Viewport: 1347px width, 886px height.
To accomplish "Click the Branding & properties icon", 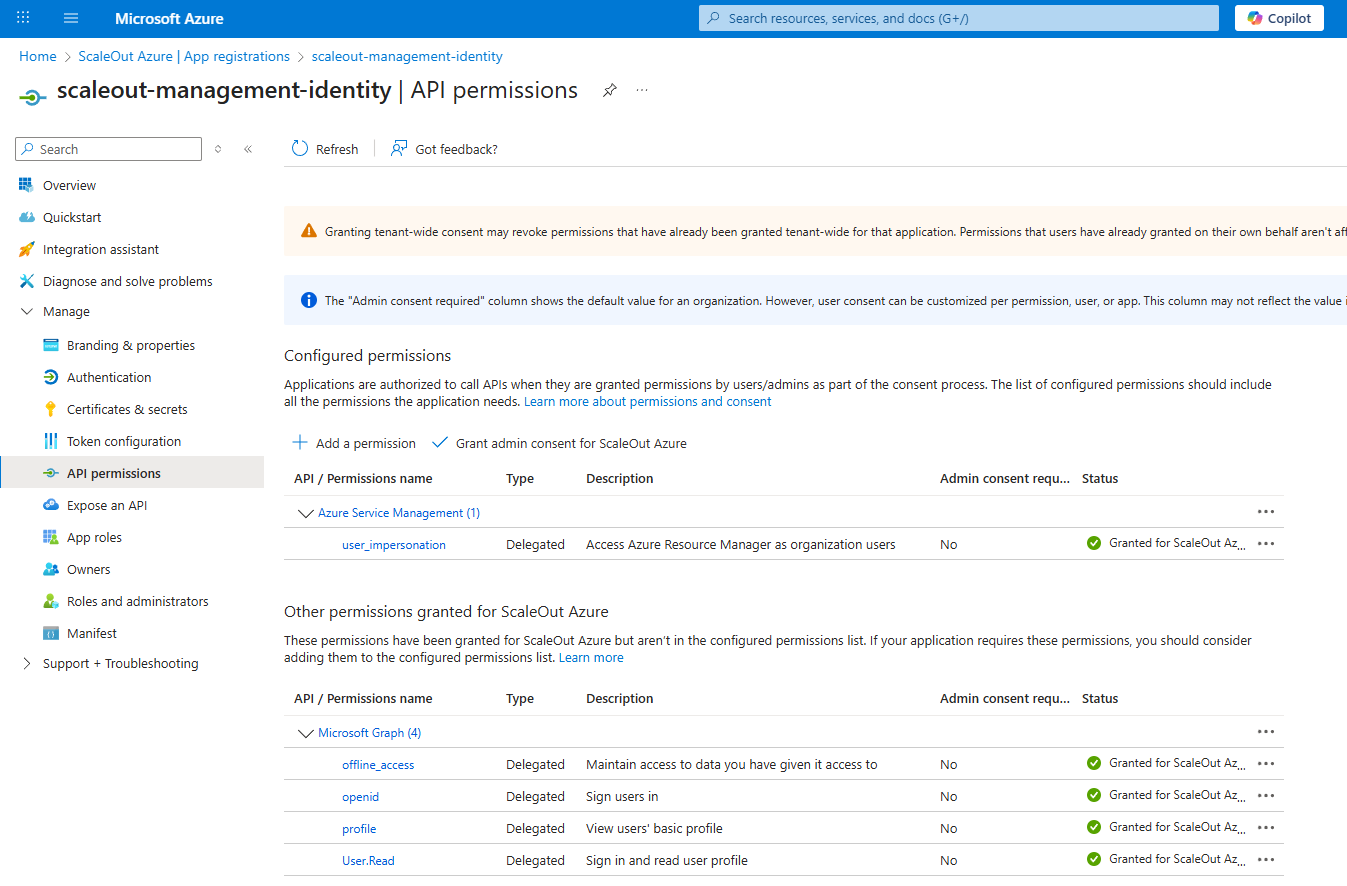I will [51, 345].
